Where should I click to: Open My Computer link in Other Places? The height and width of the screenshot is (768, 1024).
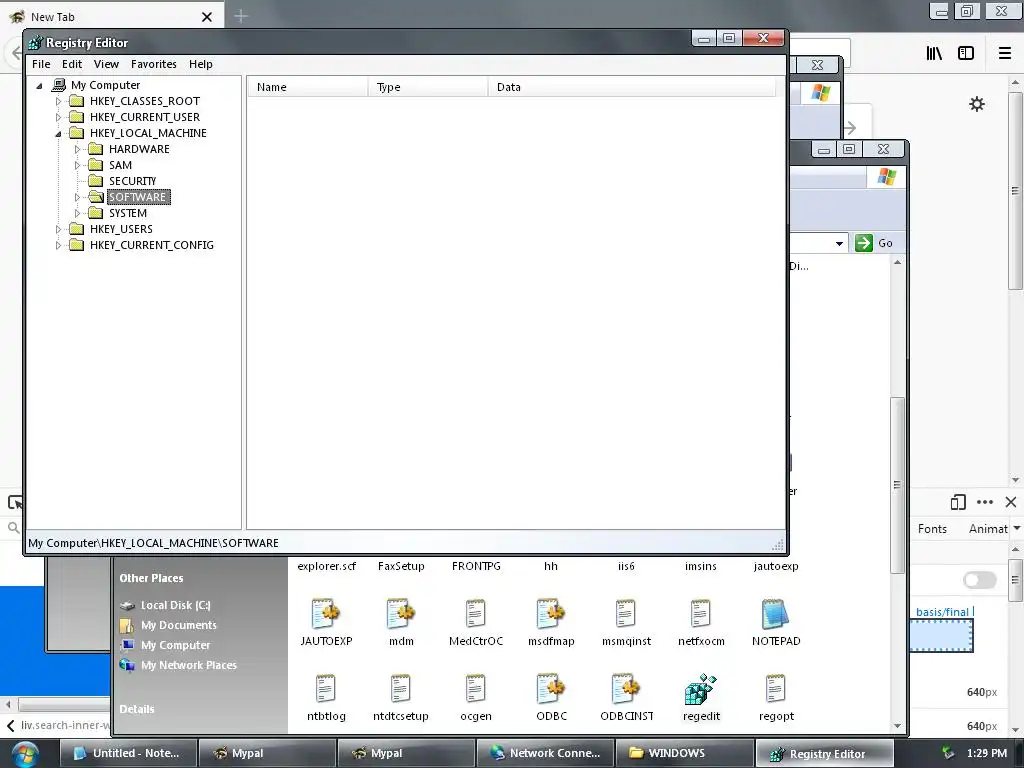(175, 645)
